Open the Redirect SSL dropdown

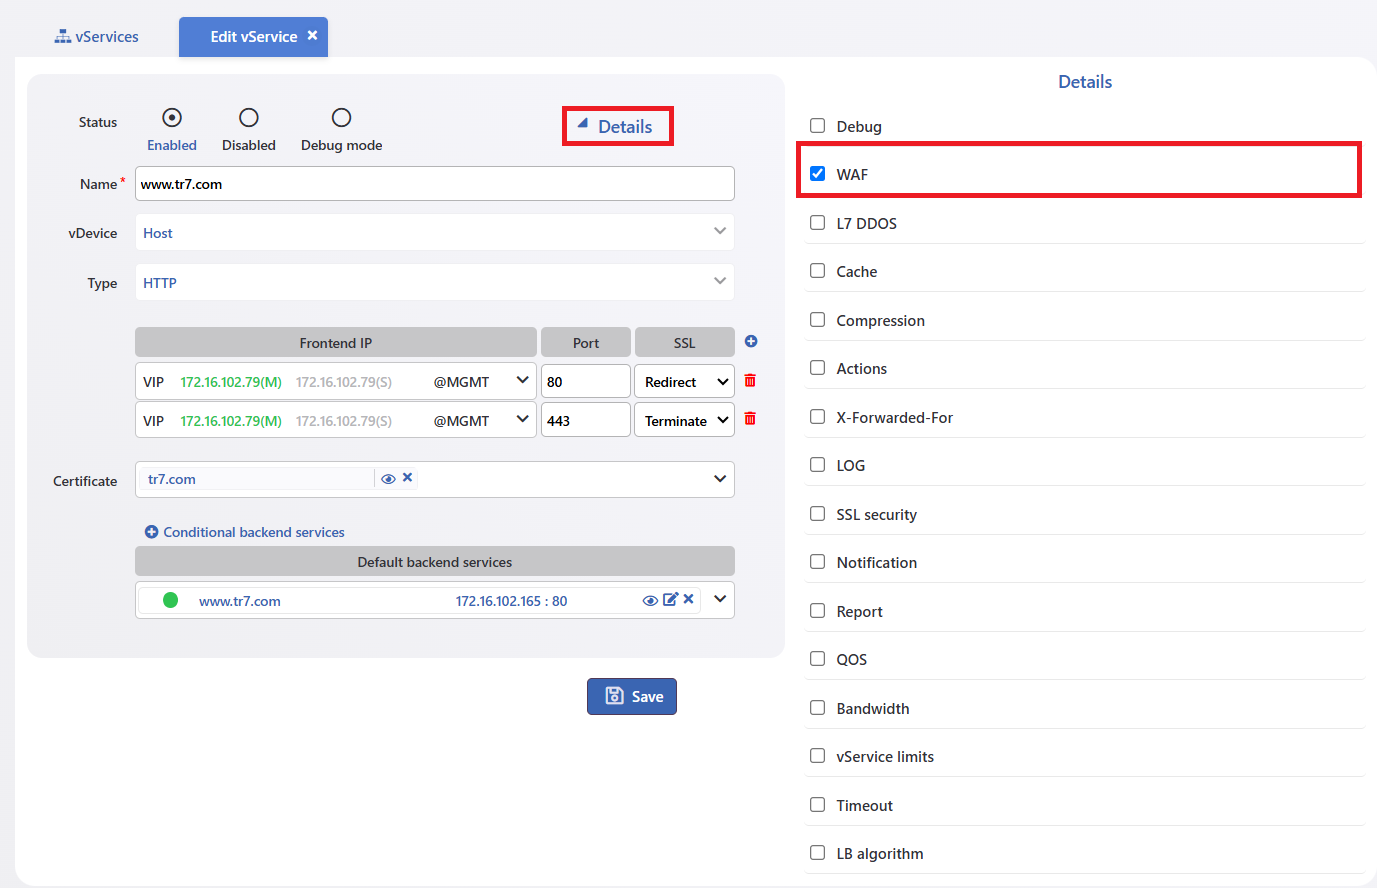tap(685, 381)
